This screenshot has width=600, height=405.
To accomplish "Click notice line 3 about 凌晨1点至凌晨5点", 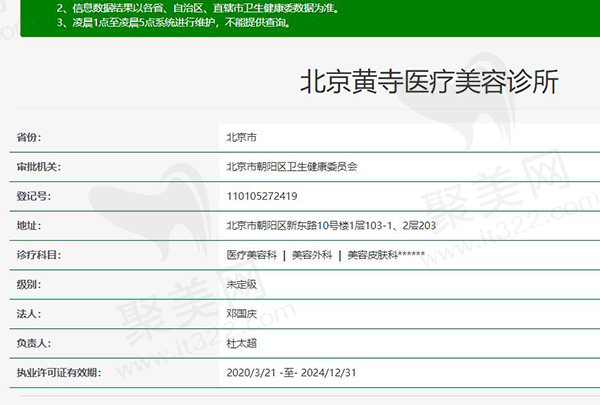I will 174,22.
